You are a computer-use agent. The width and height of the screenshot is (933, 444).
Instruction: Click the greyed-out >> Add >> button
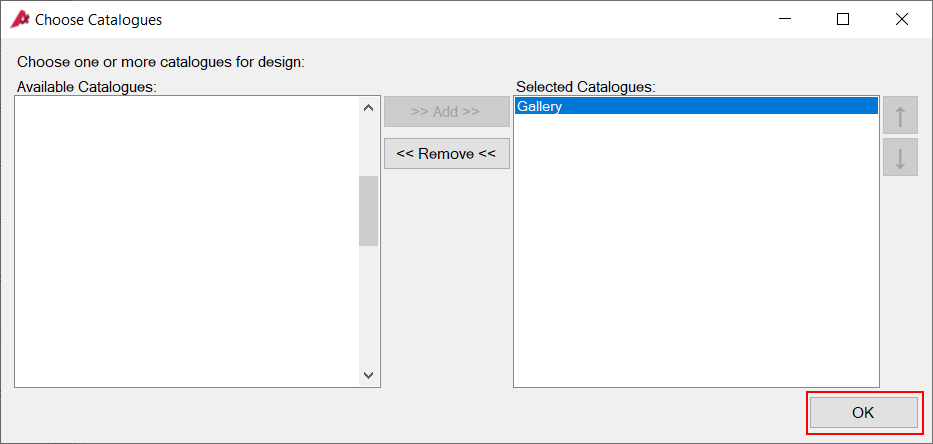pos(446,111)
